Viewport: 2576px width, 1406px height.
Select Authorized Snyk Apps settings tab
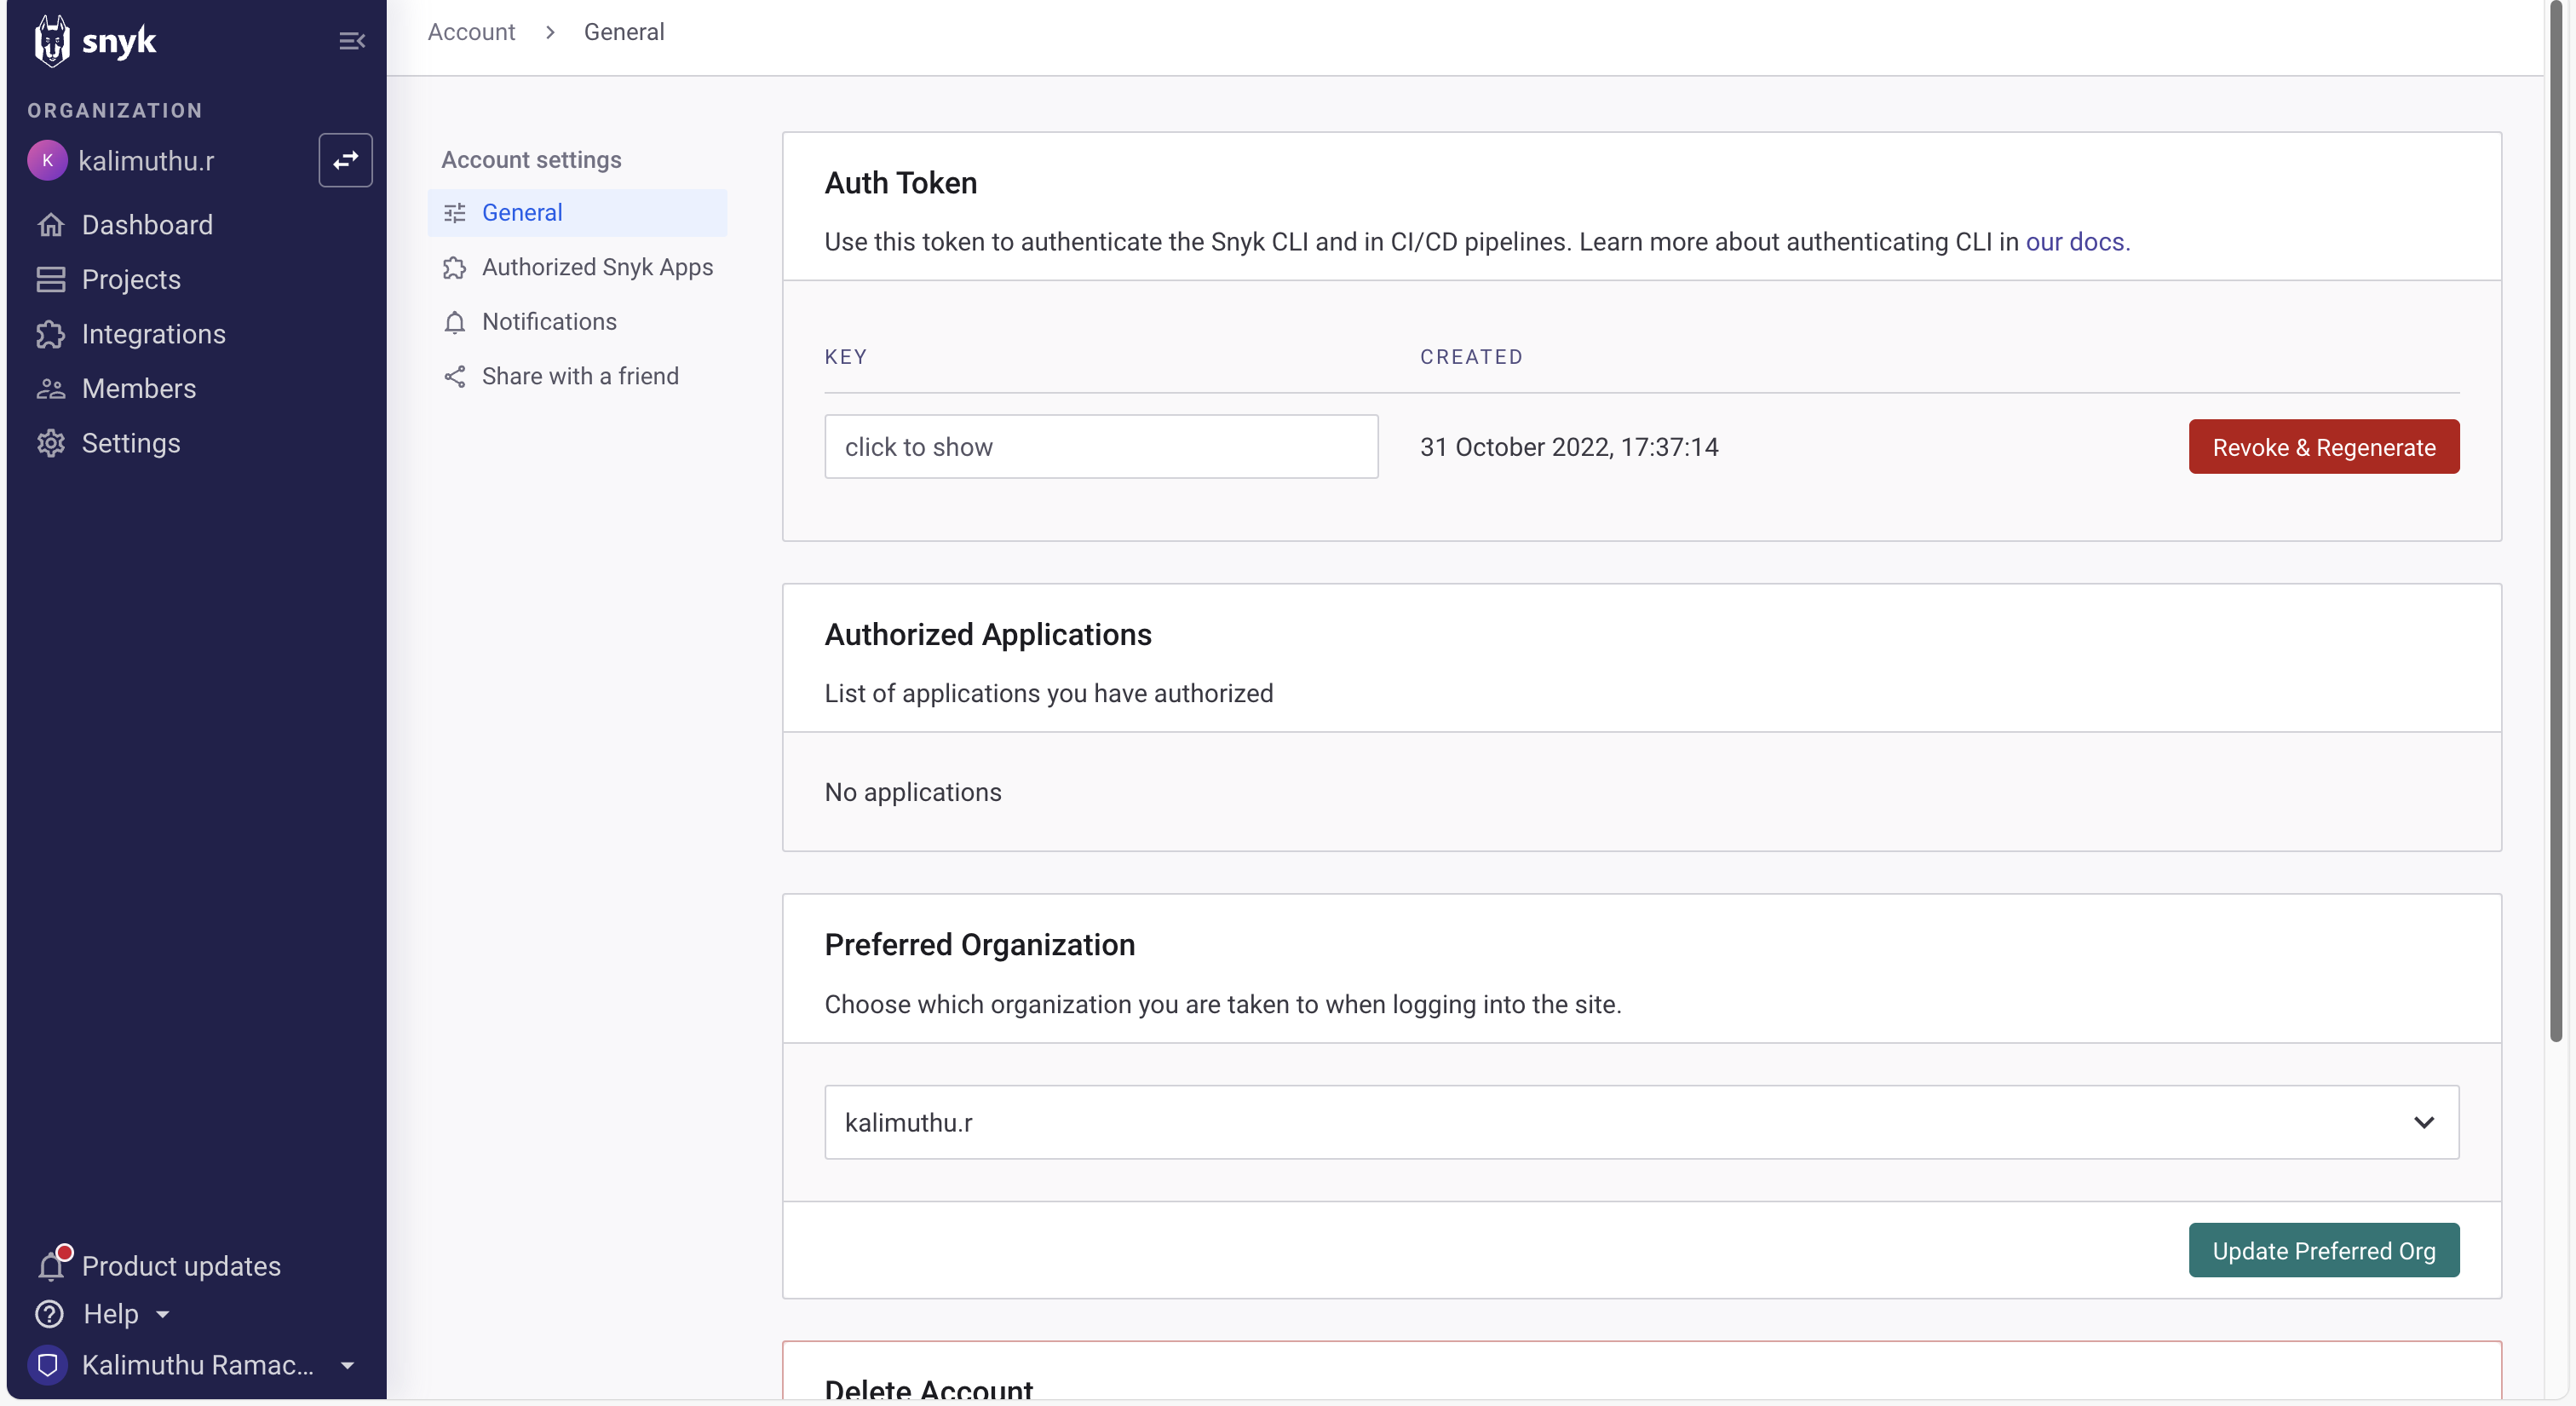[x=577, y=267]
